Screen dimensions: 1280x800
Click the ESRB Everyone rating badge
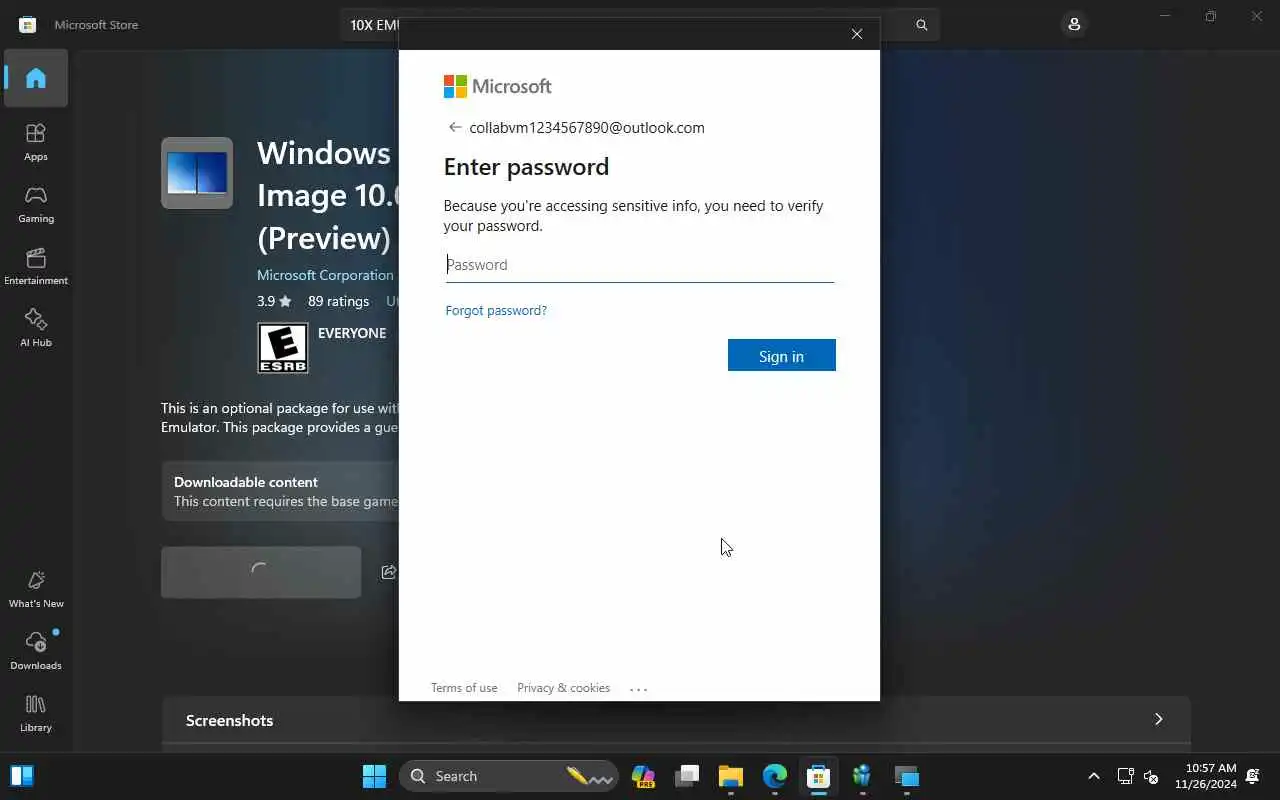pyautogui.click(x=283, y=348)
